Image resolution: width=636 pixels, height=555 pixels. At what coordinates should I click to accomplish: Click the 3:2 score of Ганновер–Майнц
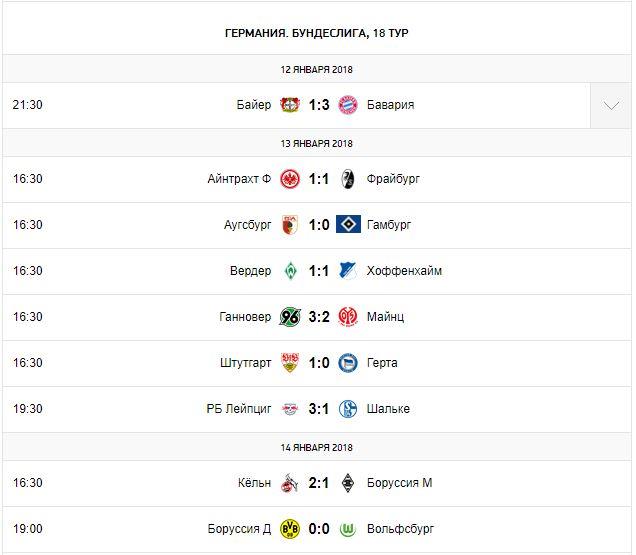319,317
